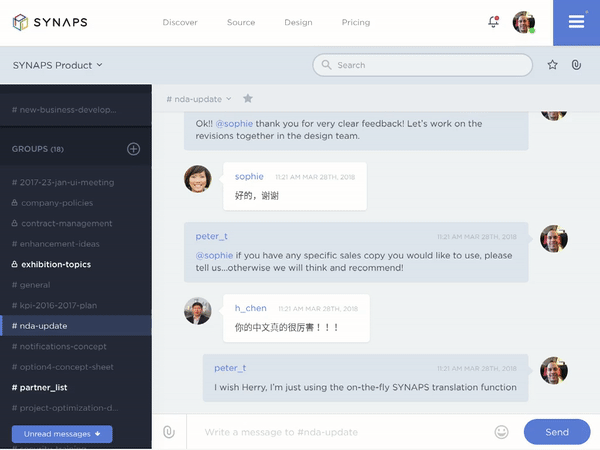Click the search magnifier icon
600x450 pixels.
pos(326,65)
